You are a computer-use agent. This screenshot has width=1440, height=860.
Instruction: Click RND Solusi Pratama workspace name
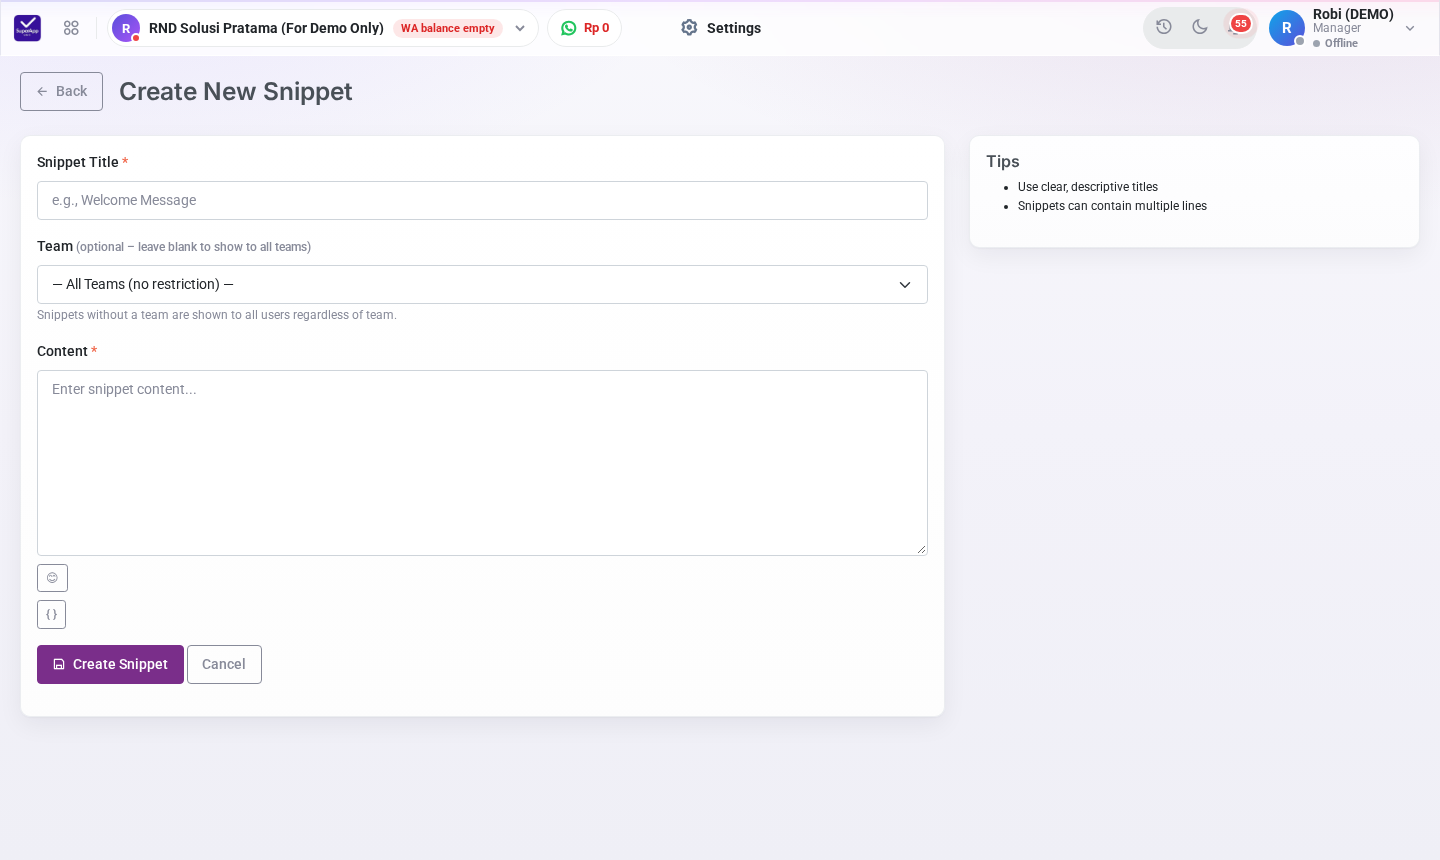[266, 28]
